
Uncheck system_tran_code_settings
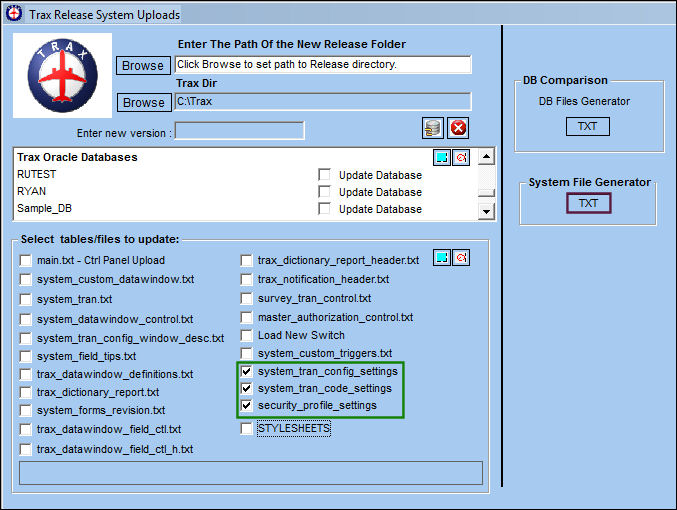click(x=247, y=388)
